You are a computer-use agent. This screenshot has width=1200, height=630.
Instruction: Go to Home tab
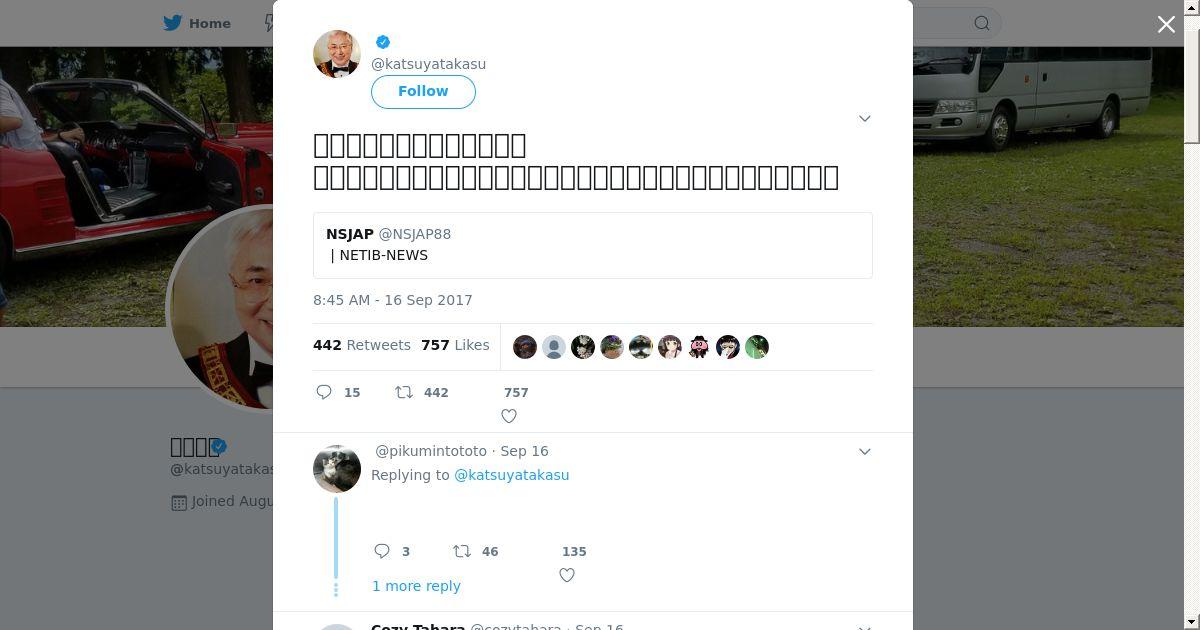[x=197, y=23]
